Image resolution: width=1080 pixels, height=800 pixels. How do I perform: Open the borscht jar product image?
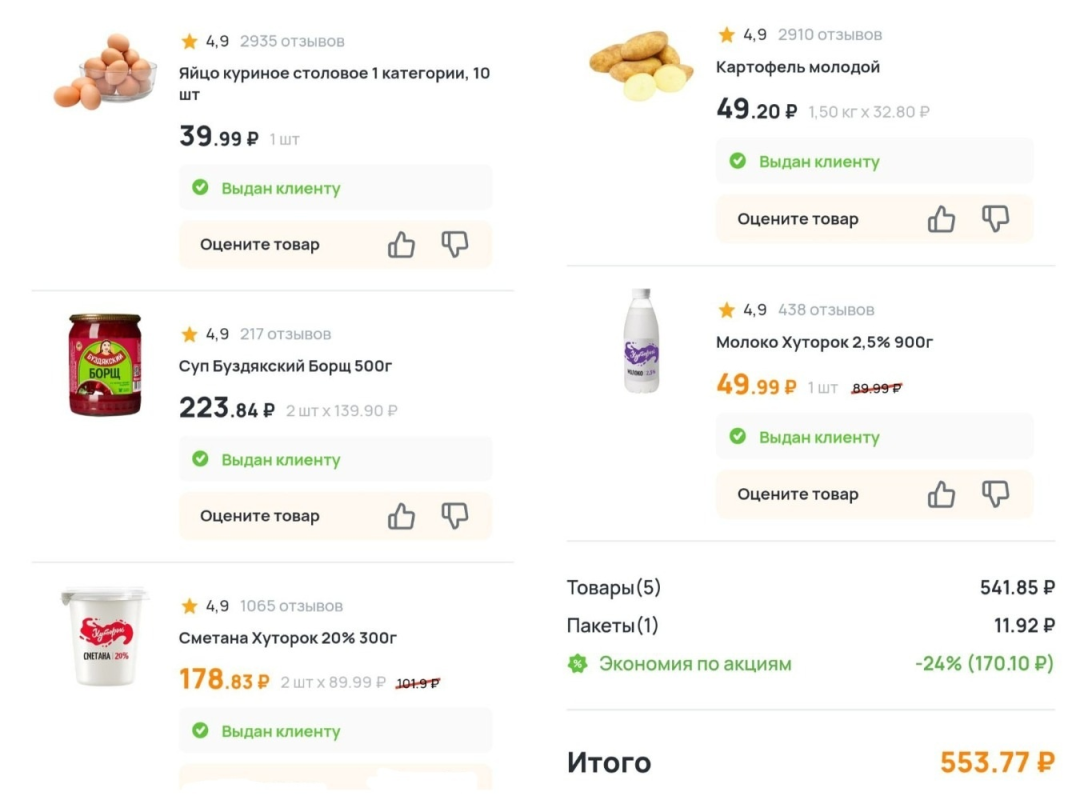(x=104, y=365)
